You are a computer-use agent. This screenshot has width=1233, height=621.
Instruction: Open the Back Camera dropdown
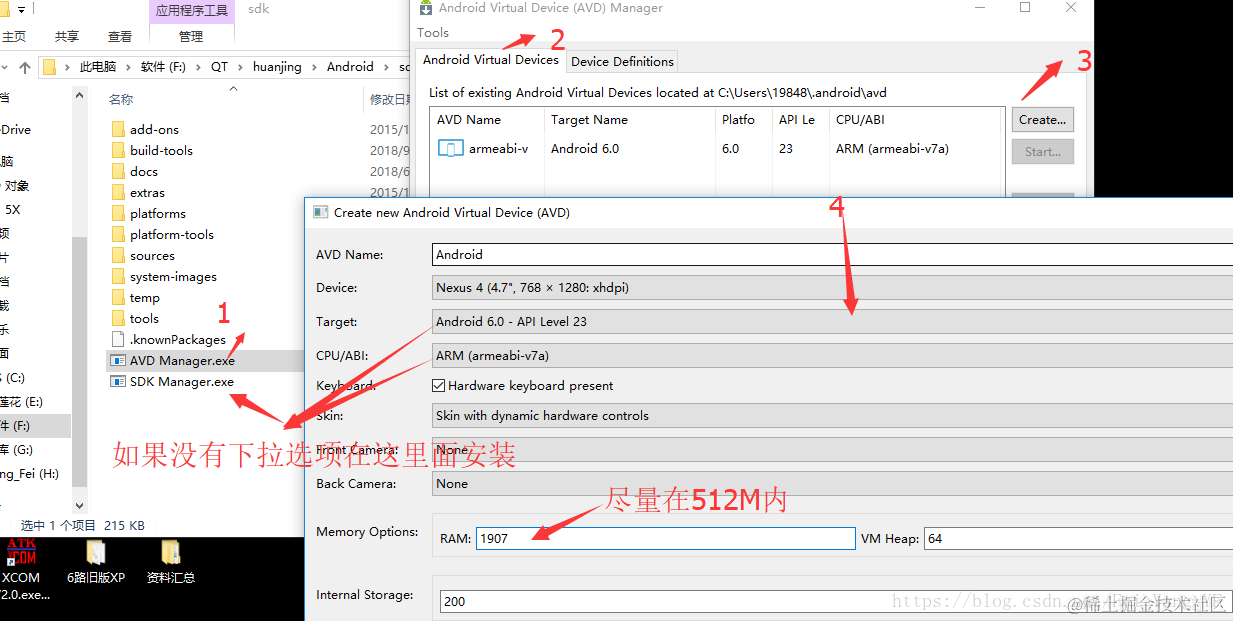(832, 483)
